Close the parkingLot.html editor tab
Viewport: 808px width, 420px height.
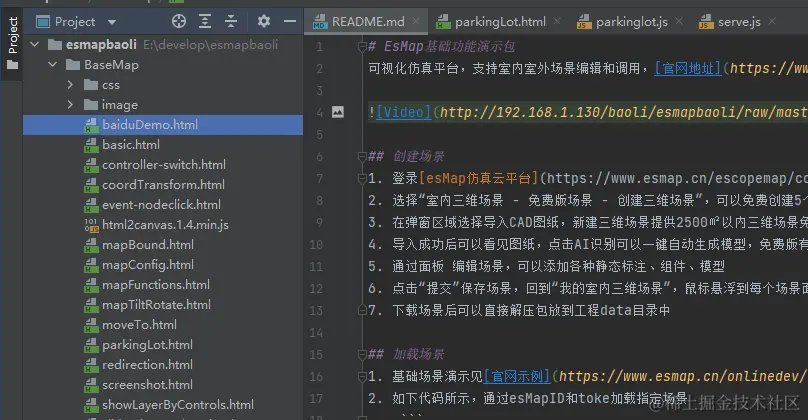pos(557,21)
